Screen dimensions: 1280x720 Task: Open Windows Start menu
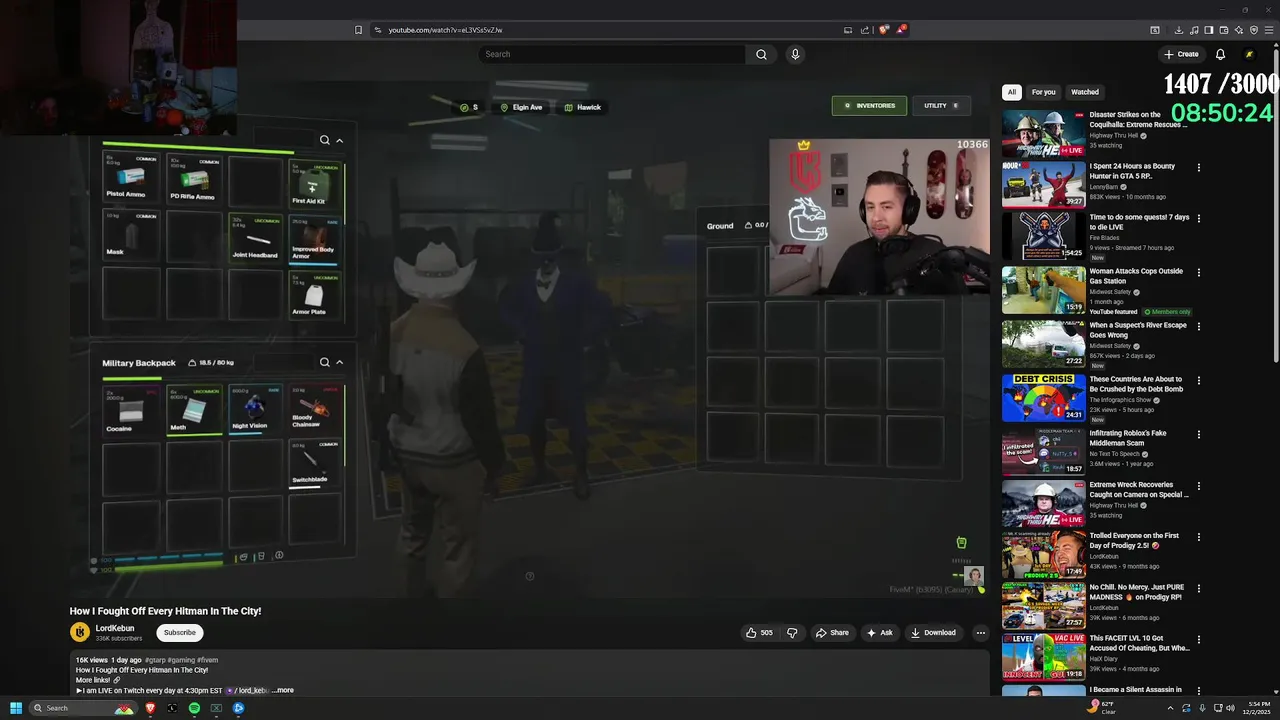click(x=16, y=708)
